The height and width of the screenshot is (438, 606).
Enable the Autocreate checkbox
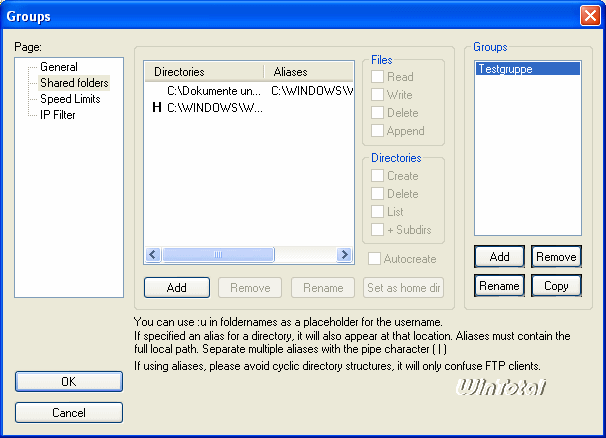pos(374,259)
